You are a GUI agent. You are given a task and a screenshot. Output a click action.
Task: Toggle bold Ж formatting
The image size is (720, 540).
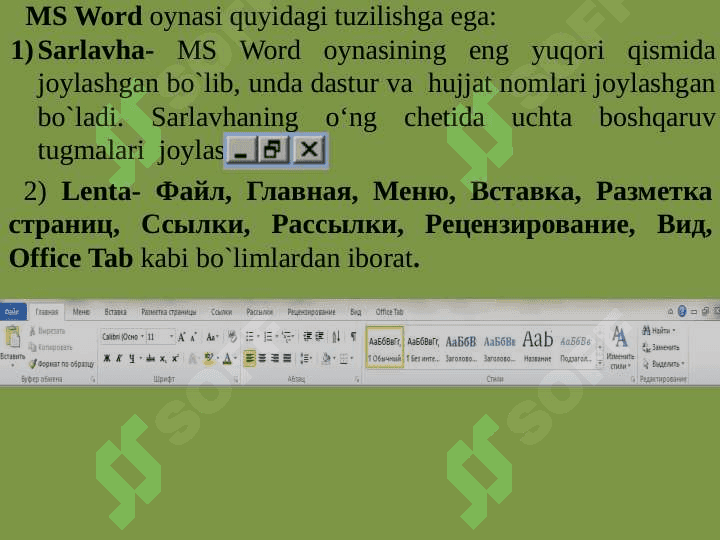[107, 358]
